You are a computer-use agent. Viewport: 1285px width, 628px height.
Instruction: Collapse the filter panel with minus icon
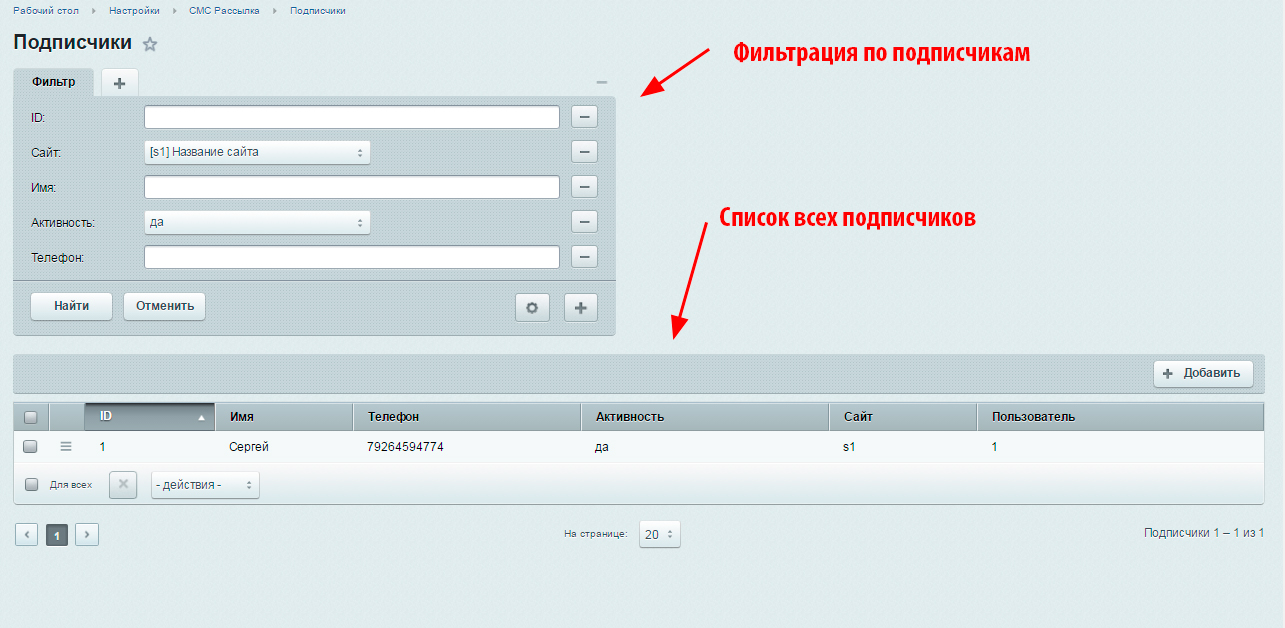pyautogui.click(x=601, y=82)
